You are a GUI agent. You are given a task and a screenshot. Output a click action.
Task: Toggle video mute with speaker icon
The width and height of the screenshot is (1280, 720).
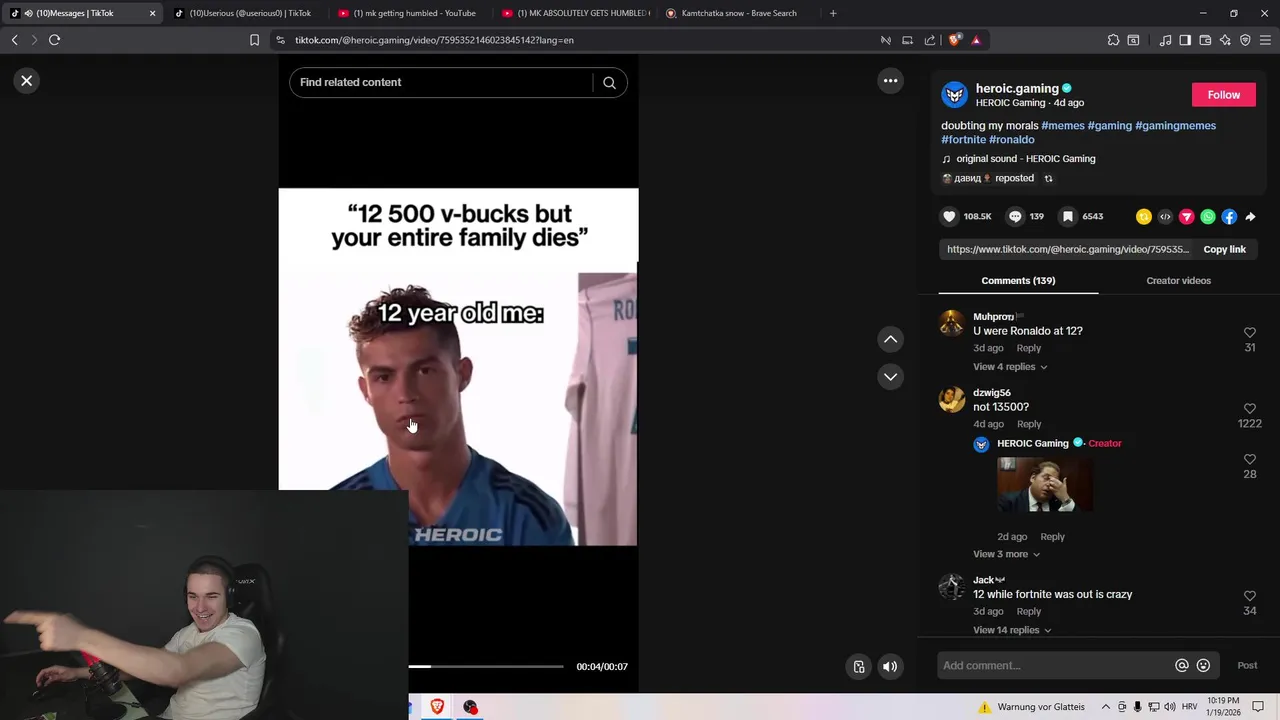click(890, 667)
